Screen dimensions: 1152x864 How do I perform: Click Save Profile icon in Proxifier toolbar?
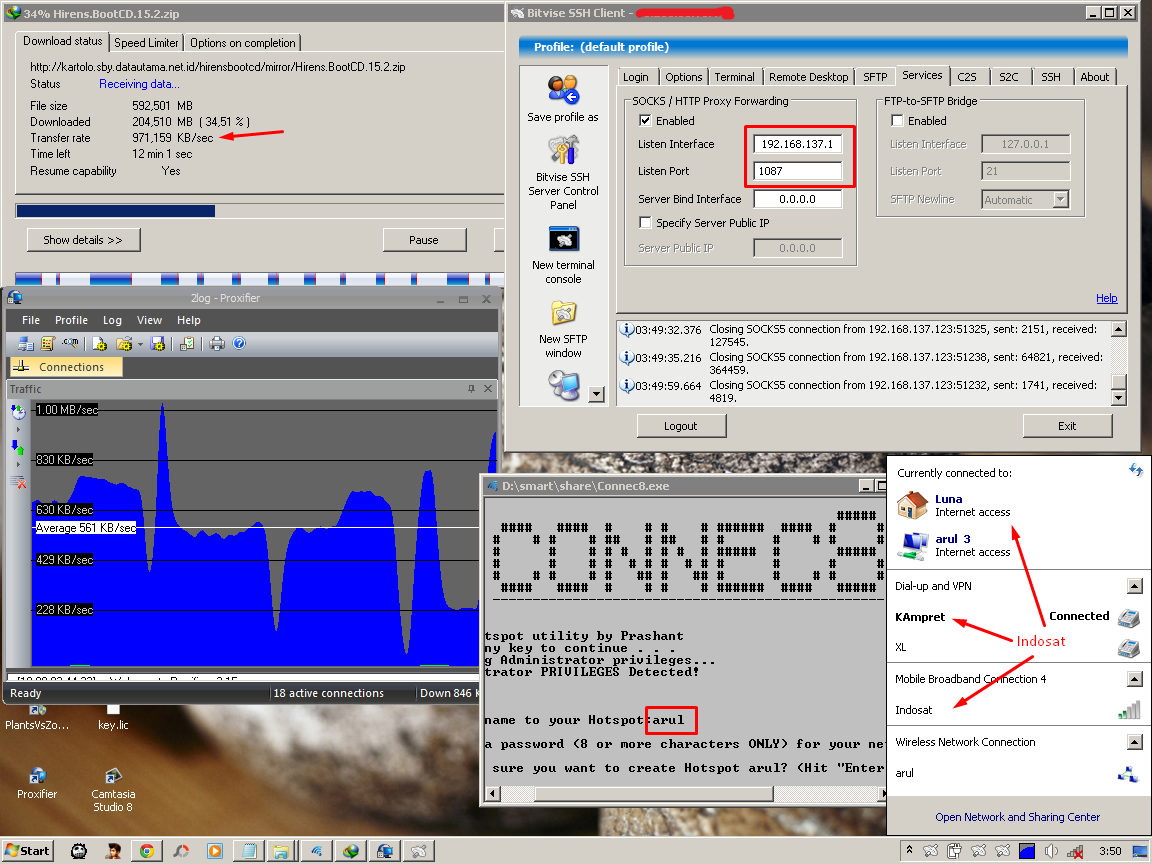tap(158, 343)
